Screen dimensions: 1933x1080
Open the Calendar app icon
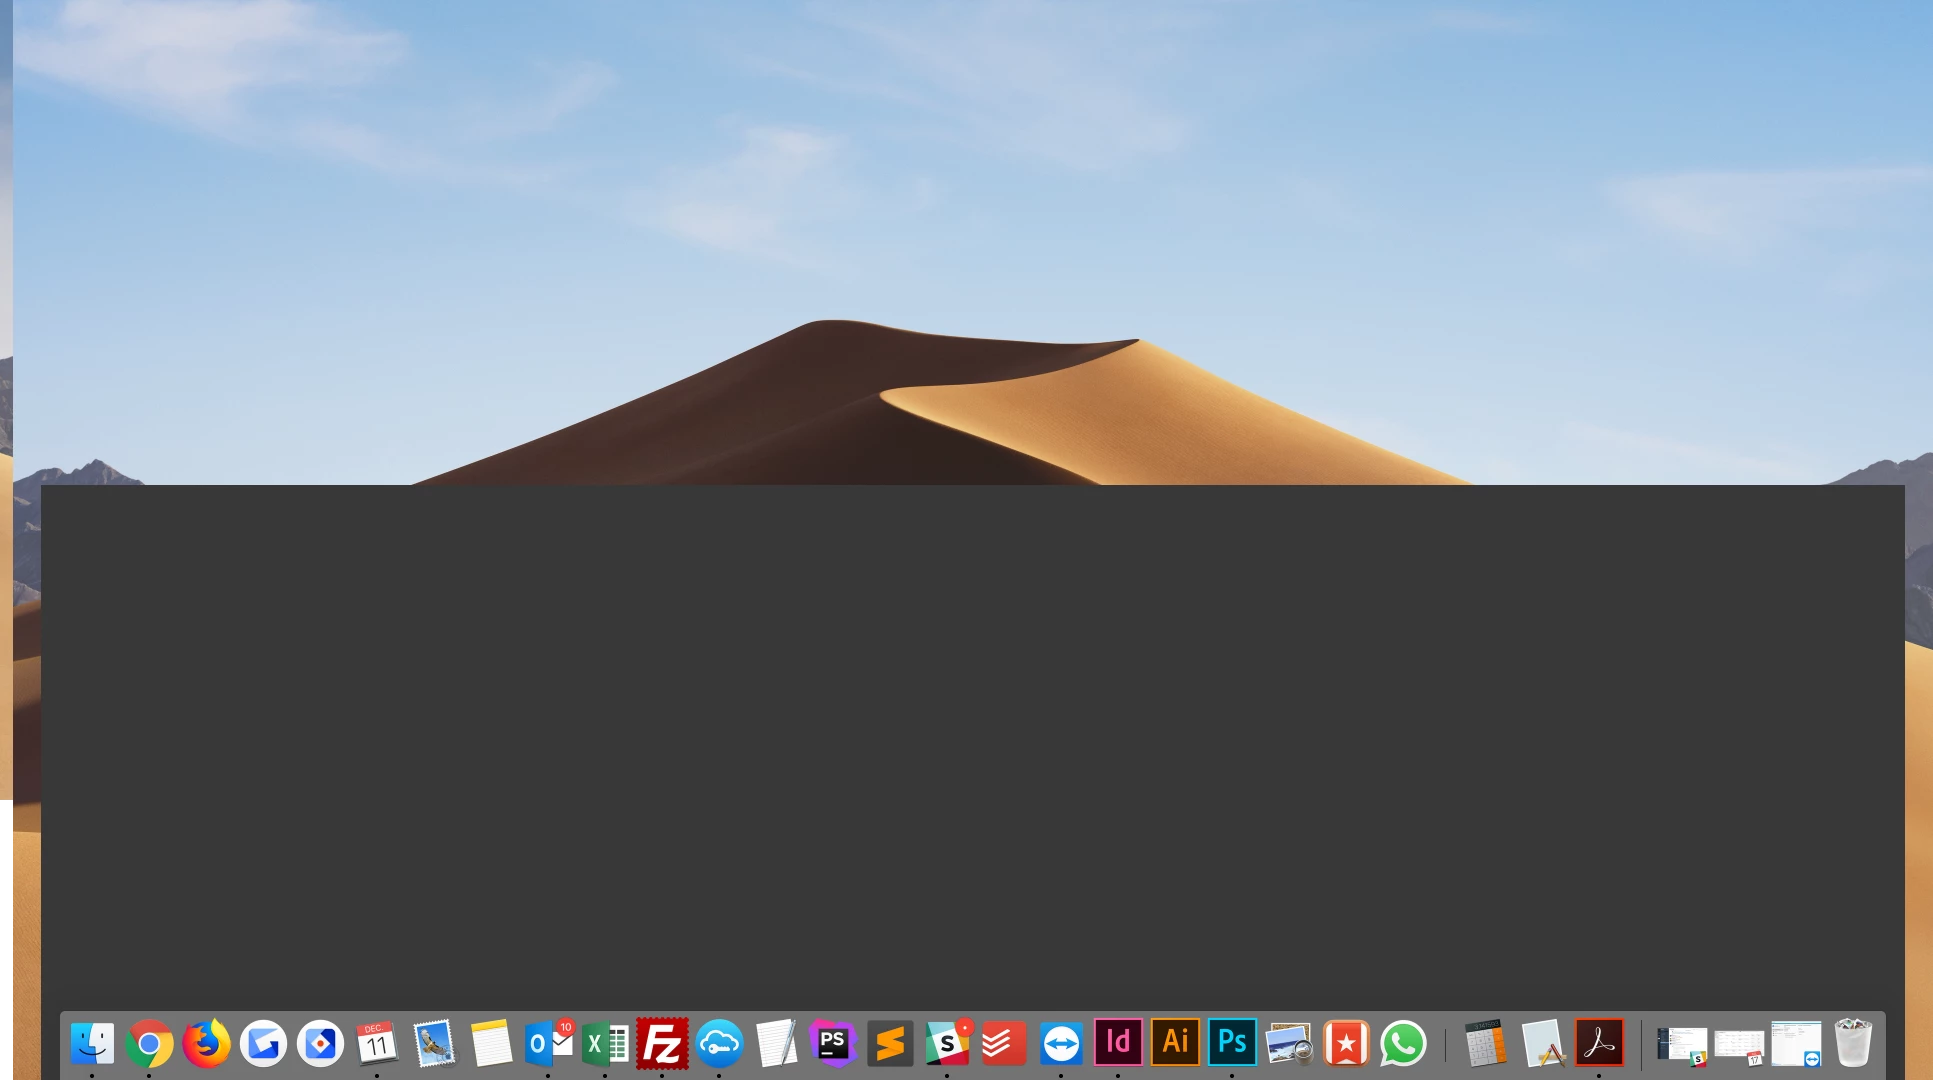click(377, 1044)
